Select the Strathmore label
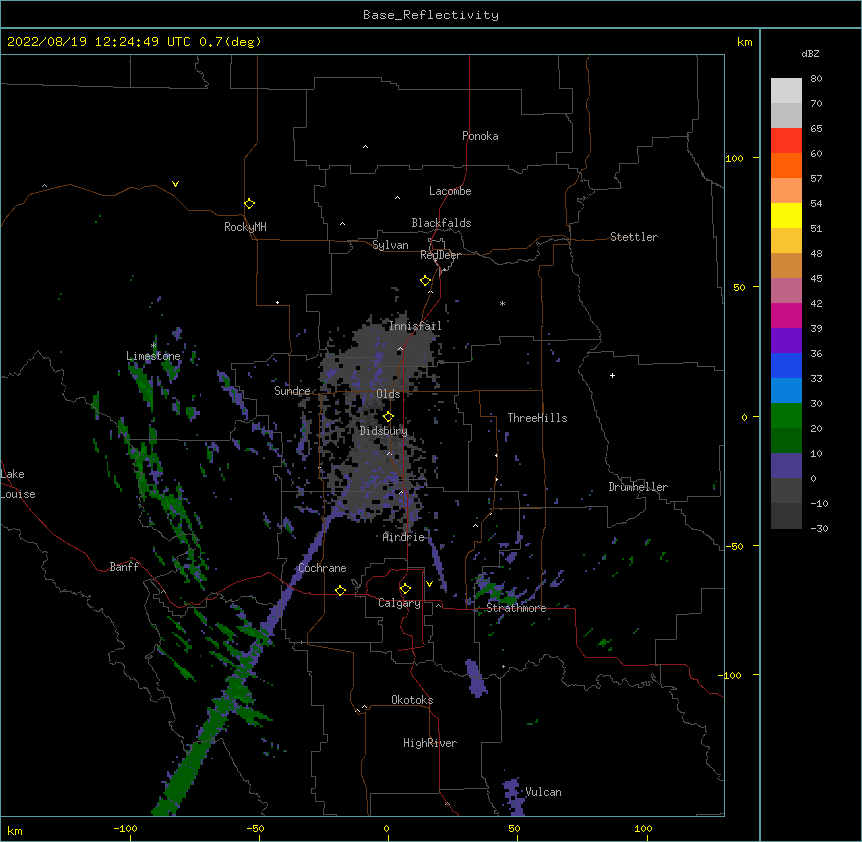Viewport: 862px width, 842px height. (x=516, y=608)
